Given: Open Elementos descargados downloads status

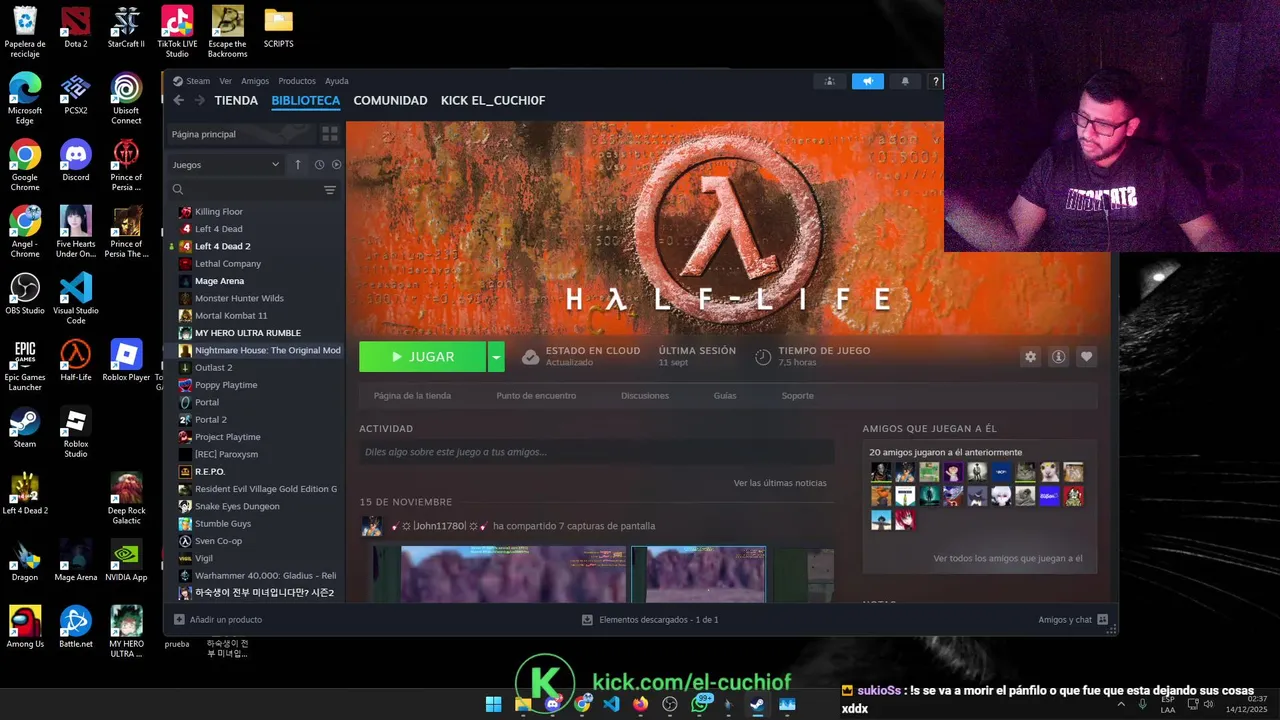Looking at the screenshot, I should click(650, 620).
